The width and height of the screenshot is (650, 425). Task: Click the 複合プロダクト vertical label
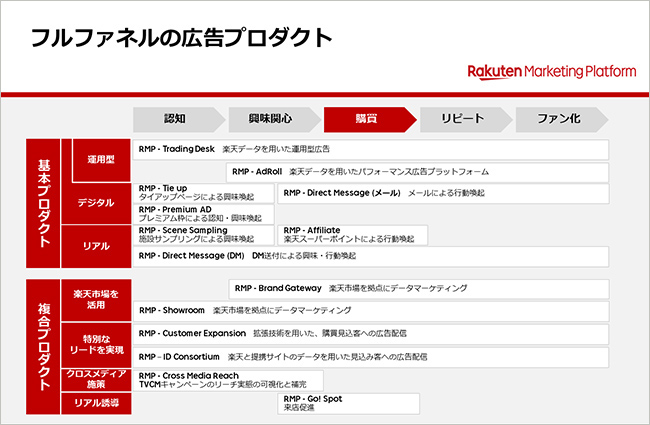click(43, 347)
